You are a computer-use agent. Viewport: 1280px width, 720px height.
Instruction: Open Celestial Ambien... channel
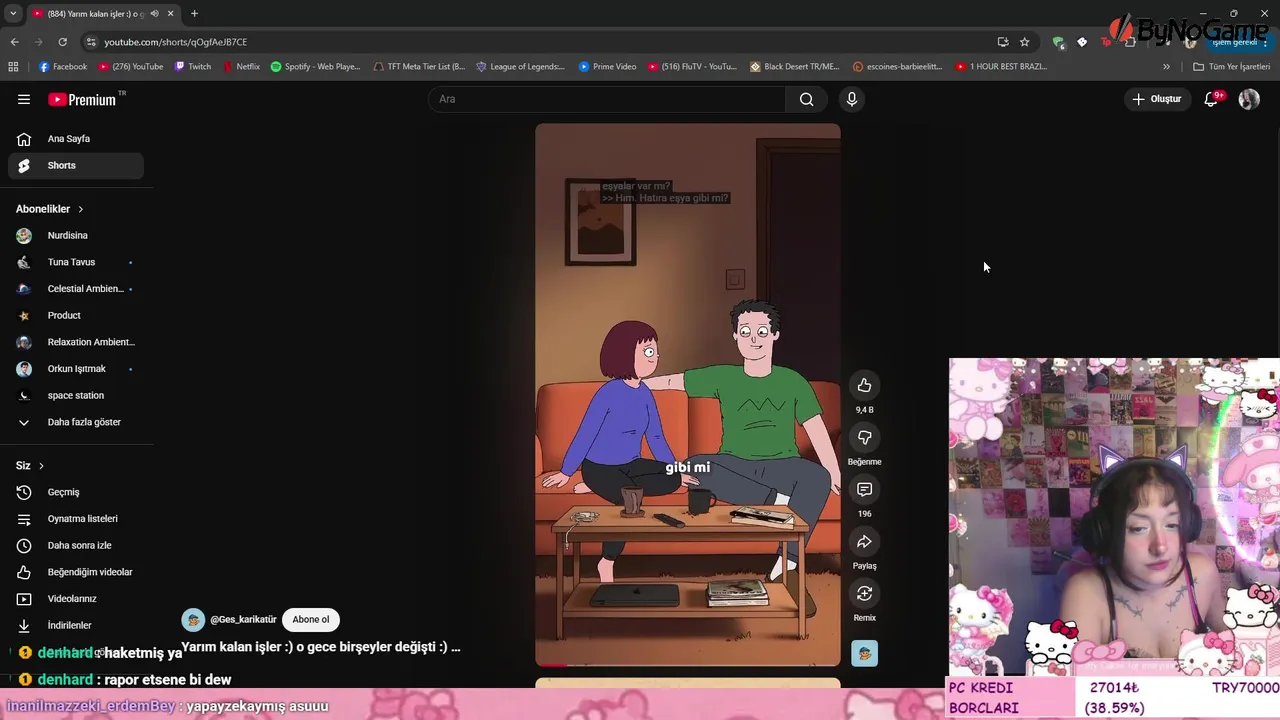click(x=76, y=289)
